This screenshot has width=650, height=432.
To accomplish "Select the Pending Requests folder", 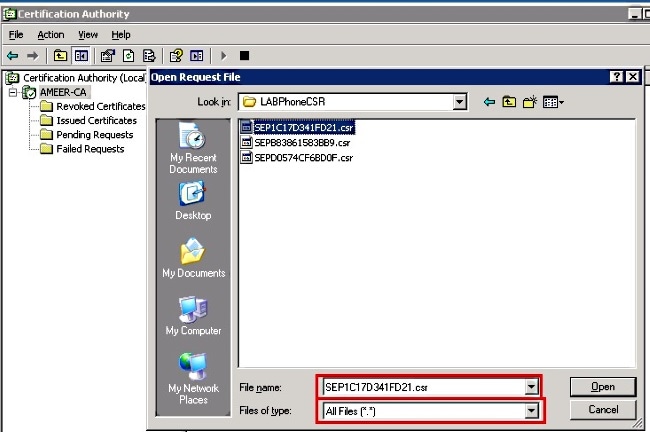I will [95, 134].
